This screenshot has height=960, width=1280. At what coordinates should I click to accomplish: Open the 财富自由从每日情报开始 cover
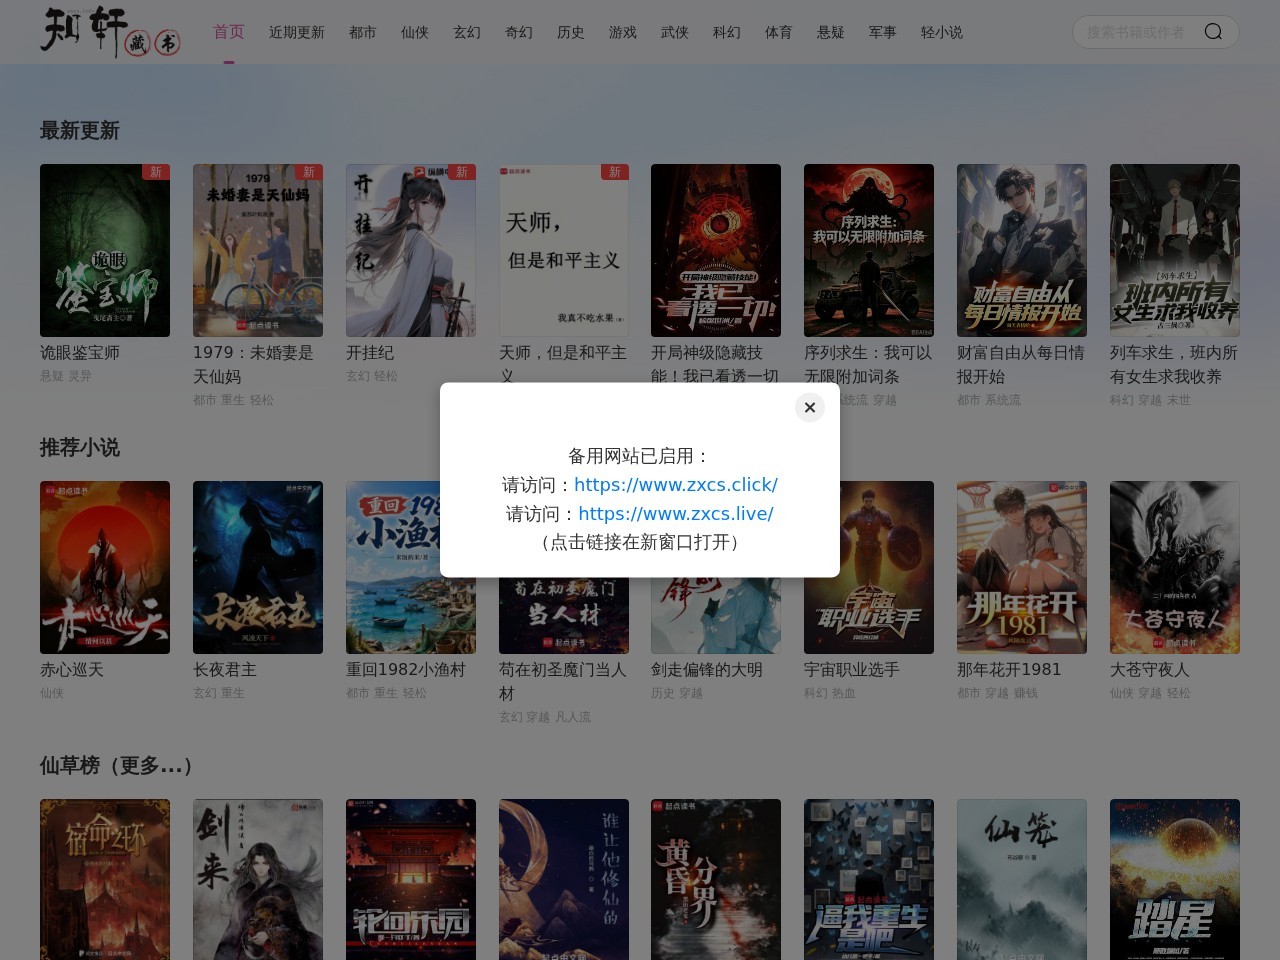point(1022,250)
